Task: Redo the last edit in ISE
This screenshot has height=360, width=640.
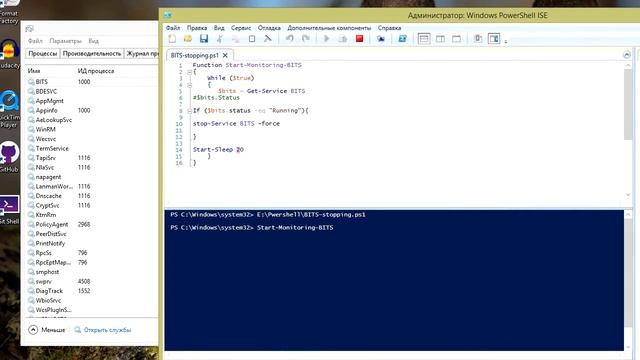Action: (306, 39)
